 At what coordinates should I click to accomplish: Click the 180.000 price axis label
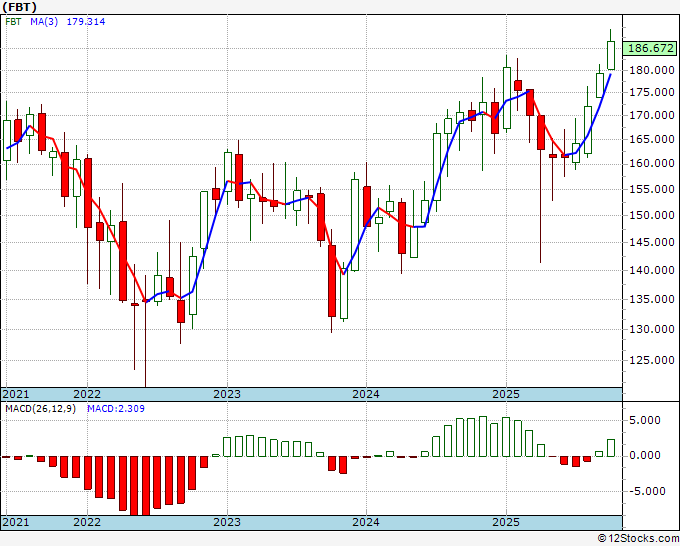[x=652, y=70]
